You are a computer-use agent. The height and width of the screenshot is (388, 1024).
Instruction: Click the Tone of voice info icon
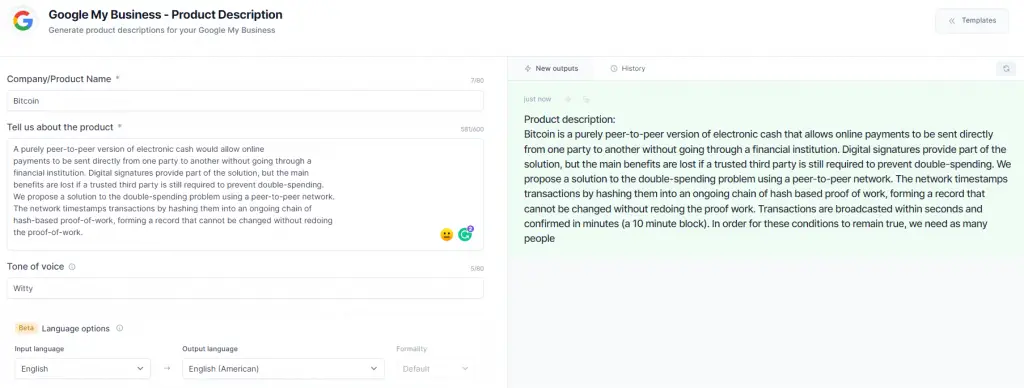click(72, 267)
